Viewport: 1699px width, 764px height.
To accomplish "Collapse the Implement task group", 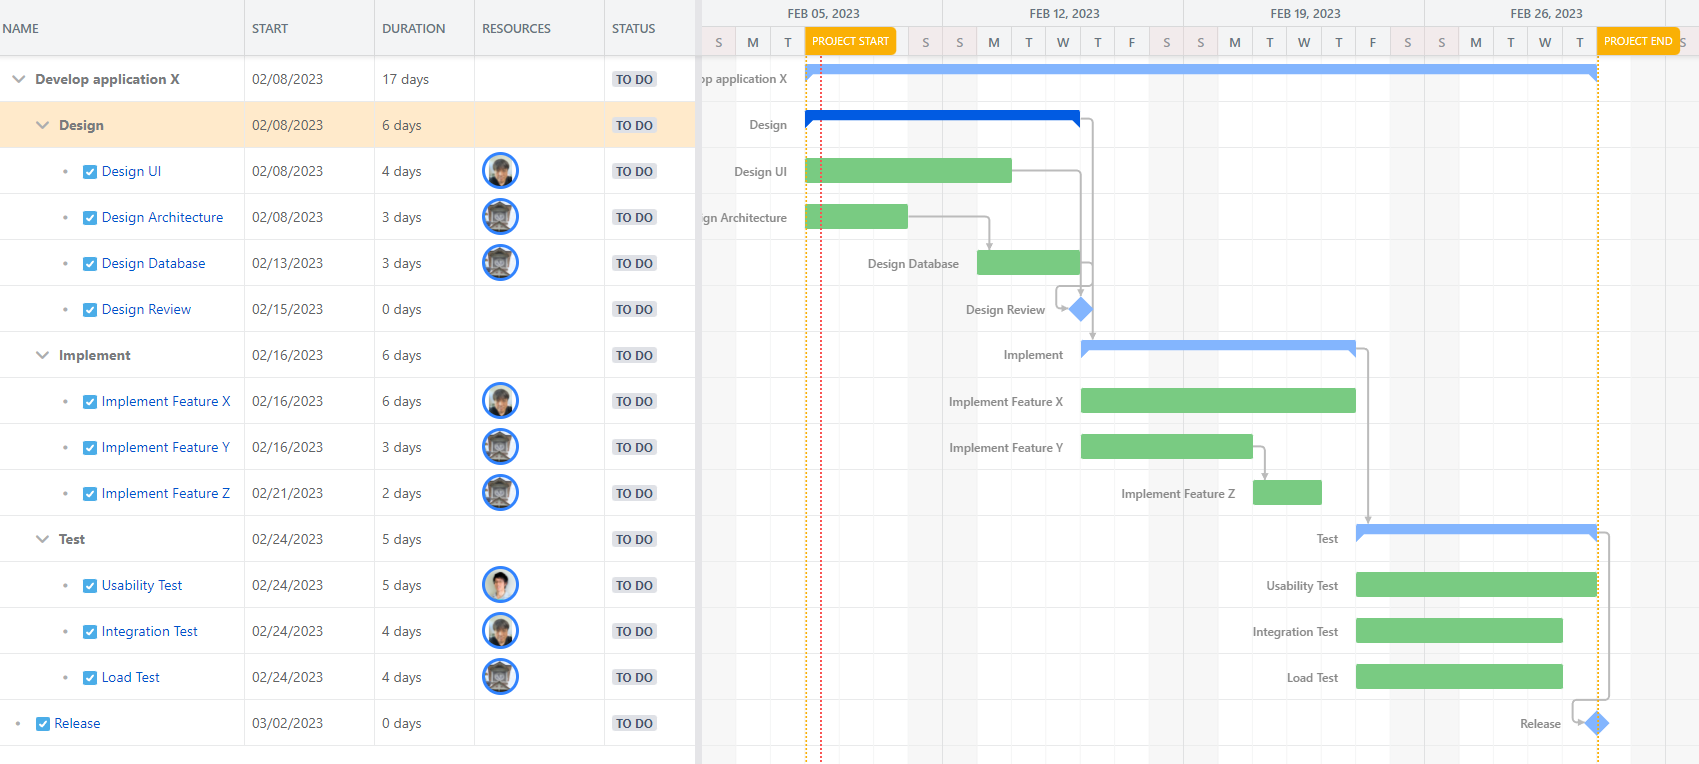I will pyautogui.click(x=42, y=355).
